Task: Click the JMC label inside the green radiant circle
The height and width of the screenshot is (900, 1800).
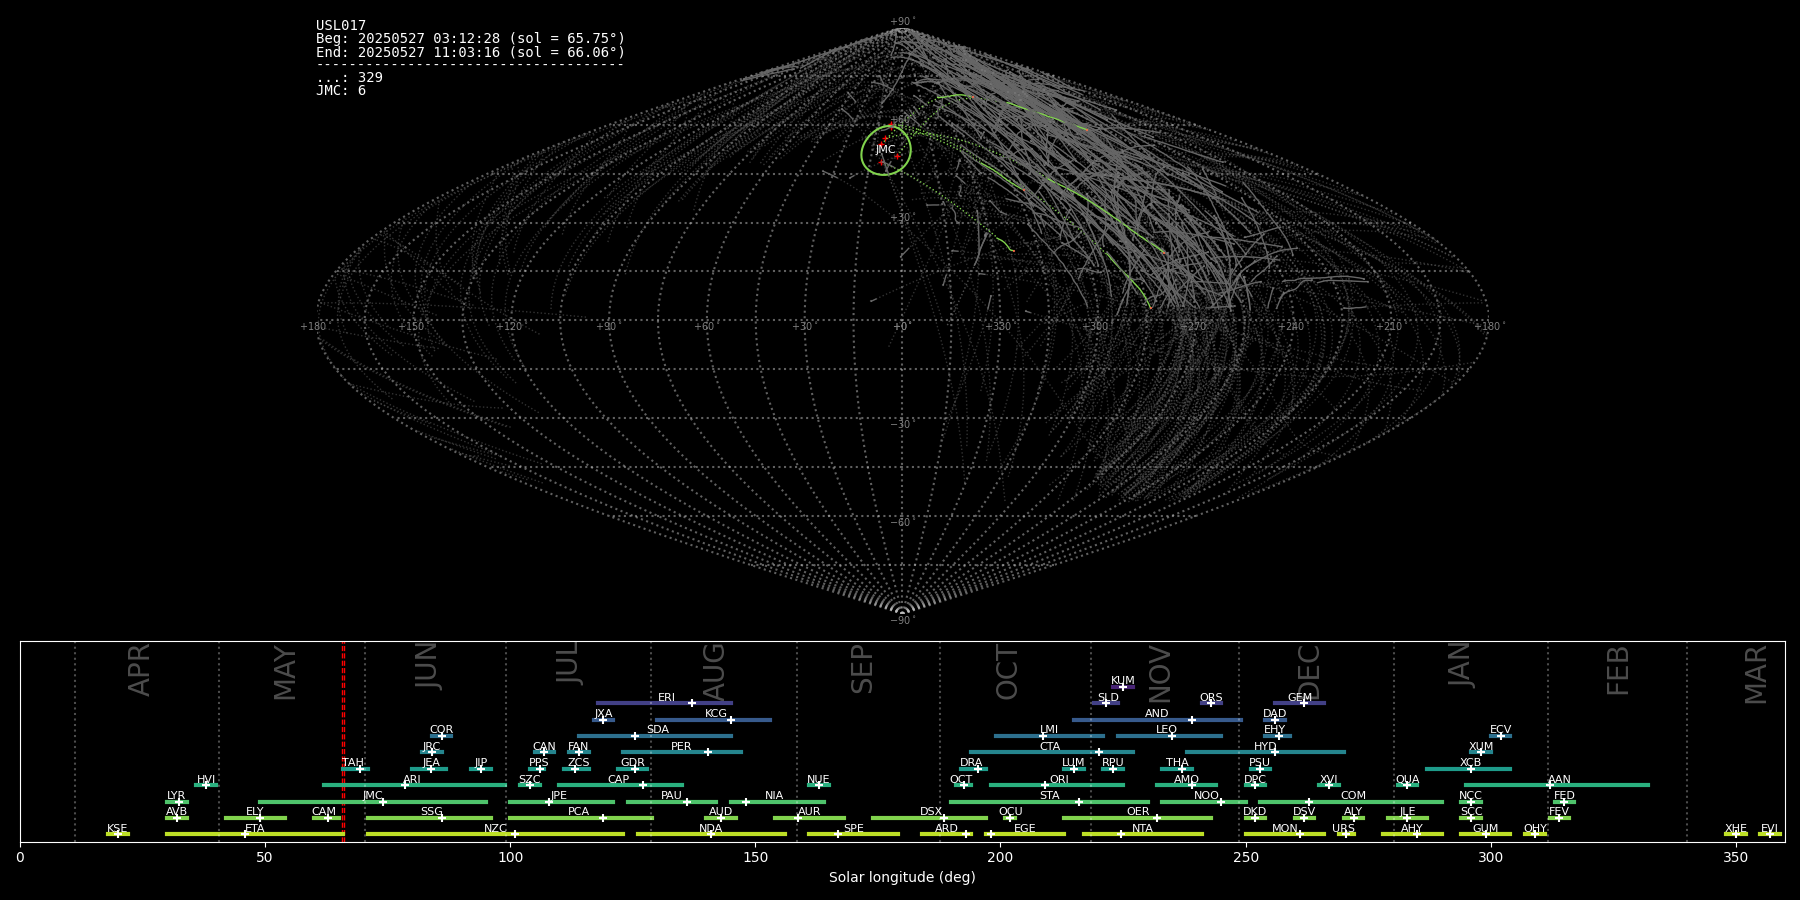Action: [x=885, y=150]
